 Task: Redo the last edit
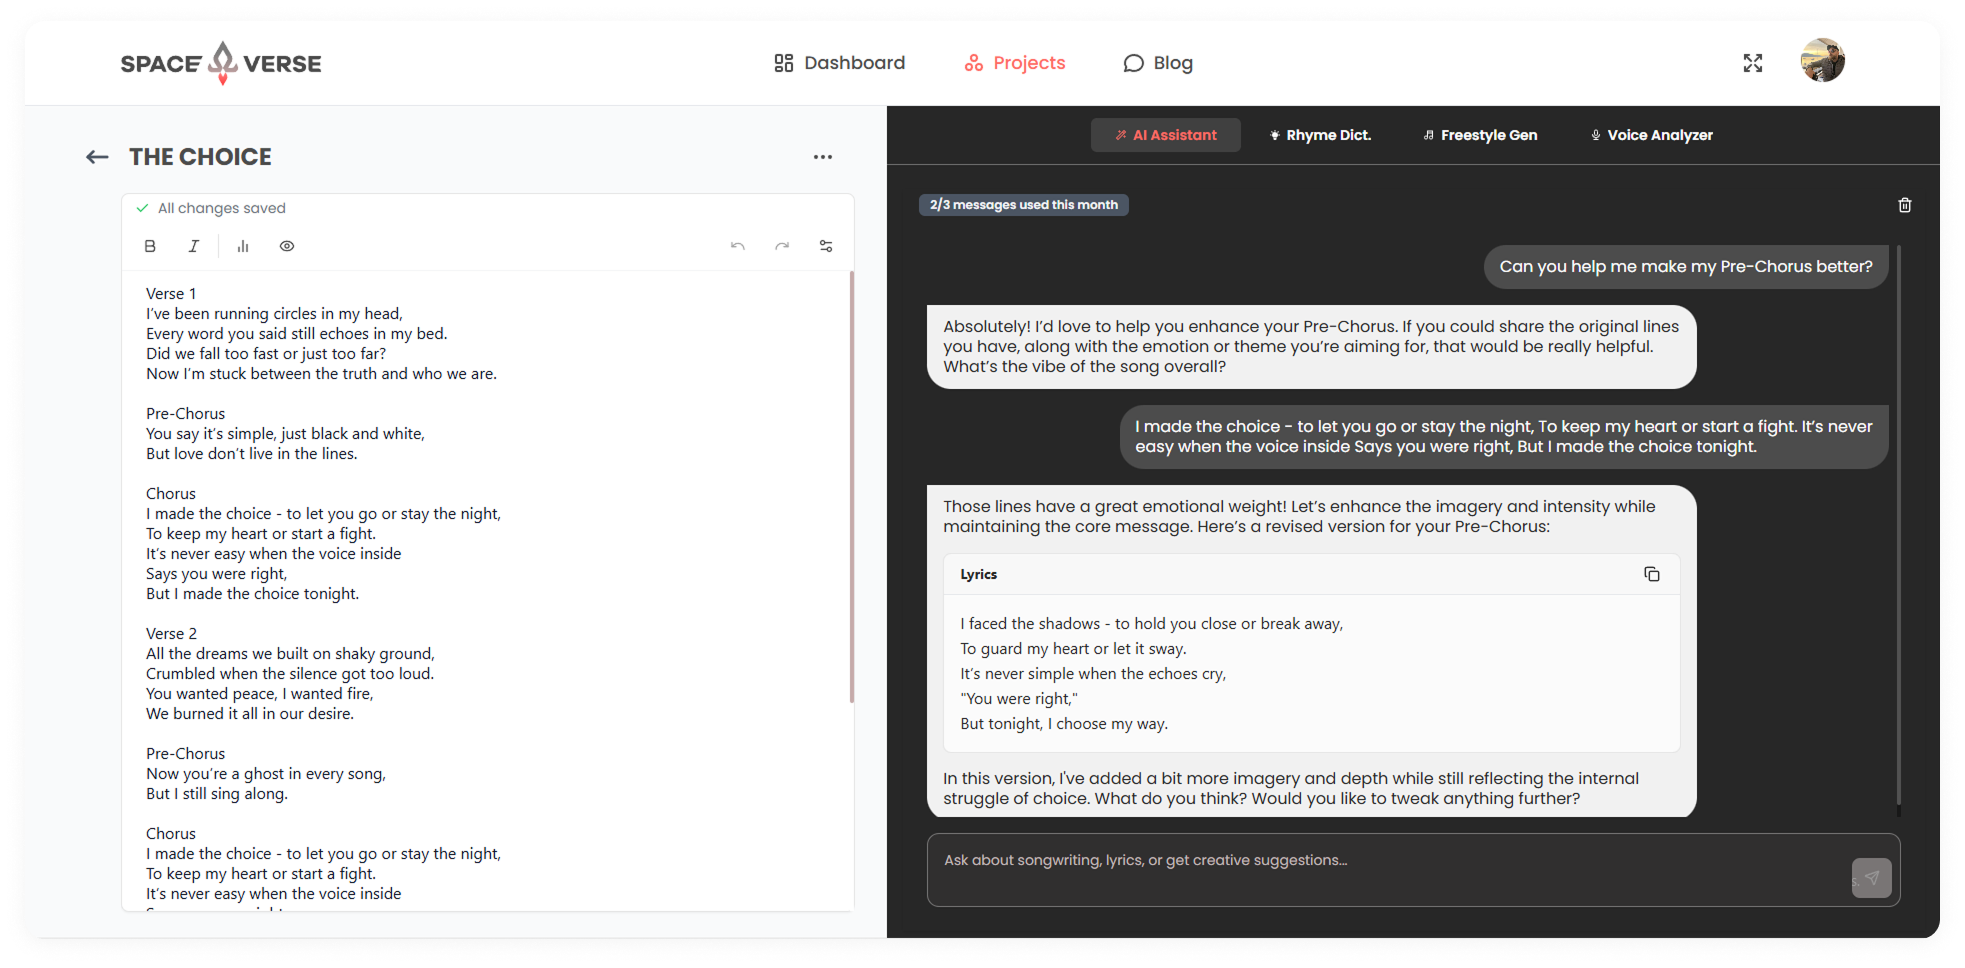[782, 246]
